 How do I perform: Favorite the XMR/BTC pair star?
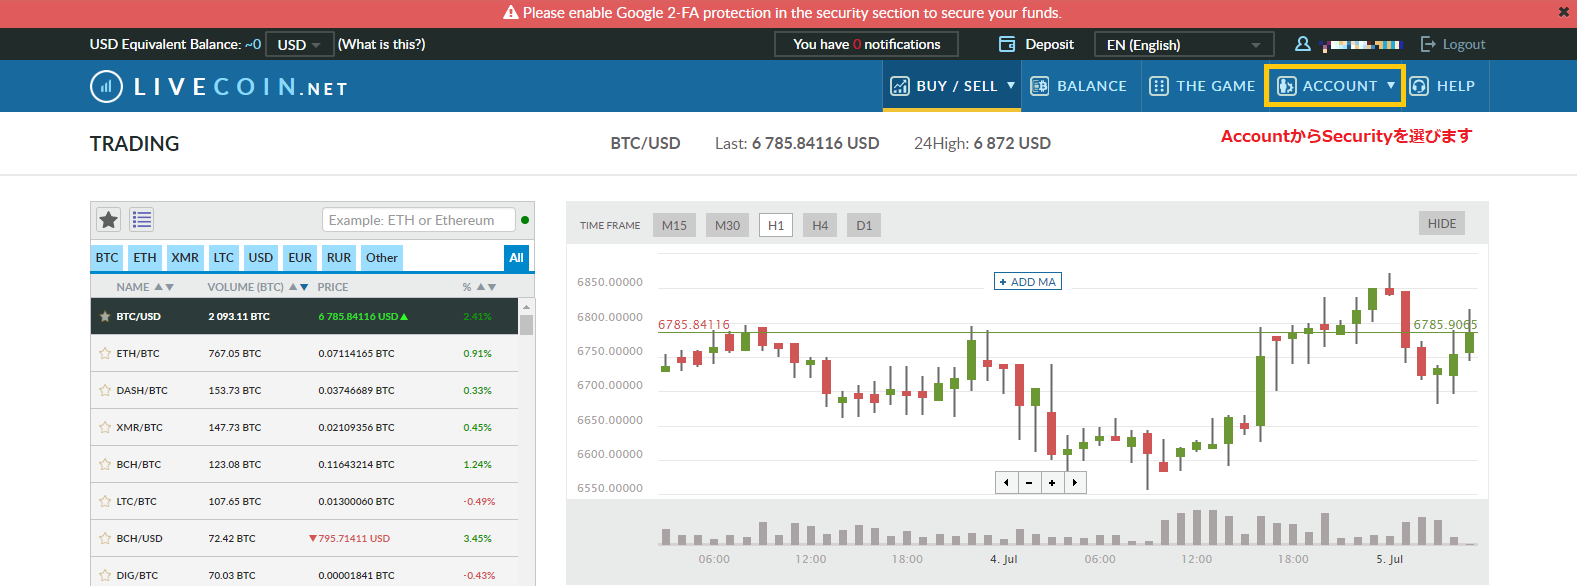105,427
